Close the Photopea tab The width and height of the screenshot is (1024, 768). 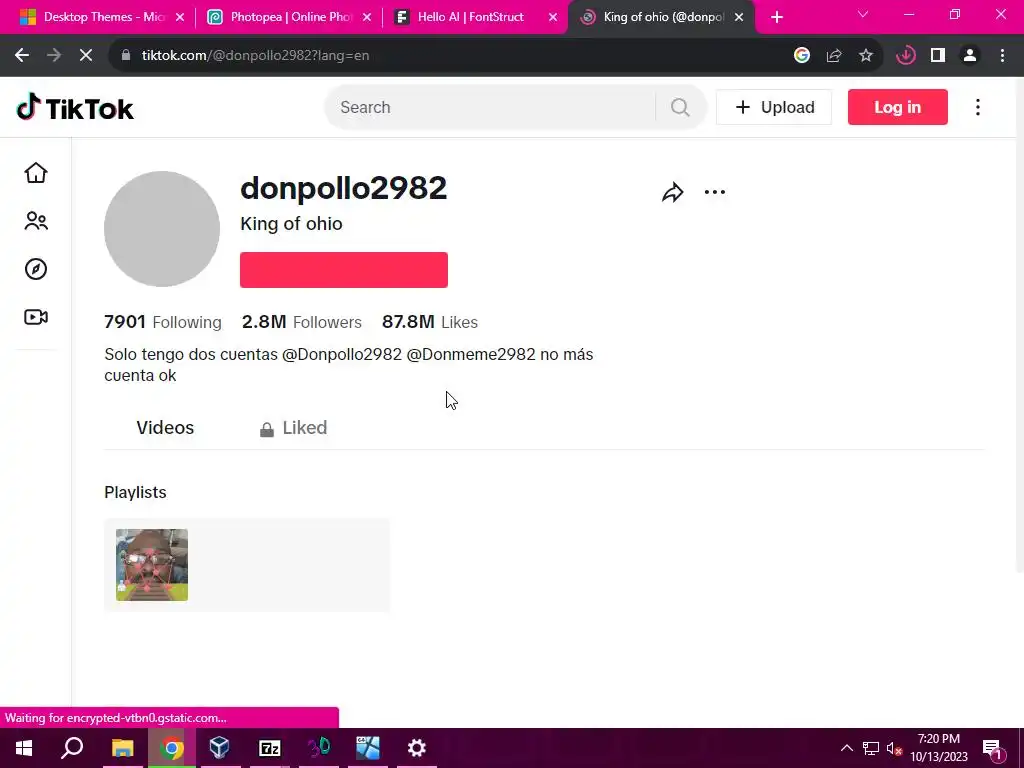click(x=367, y=17)
